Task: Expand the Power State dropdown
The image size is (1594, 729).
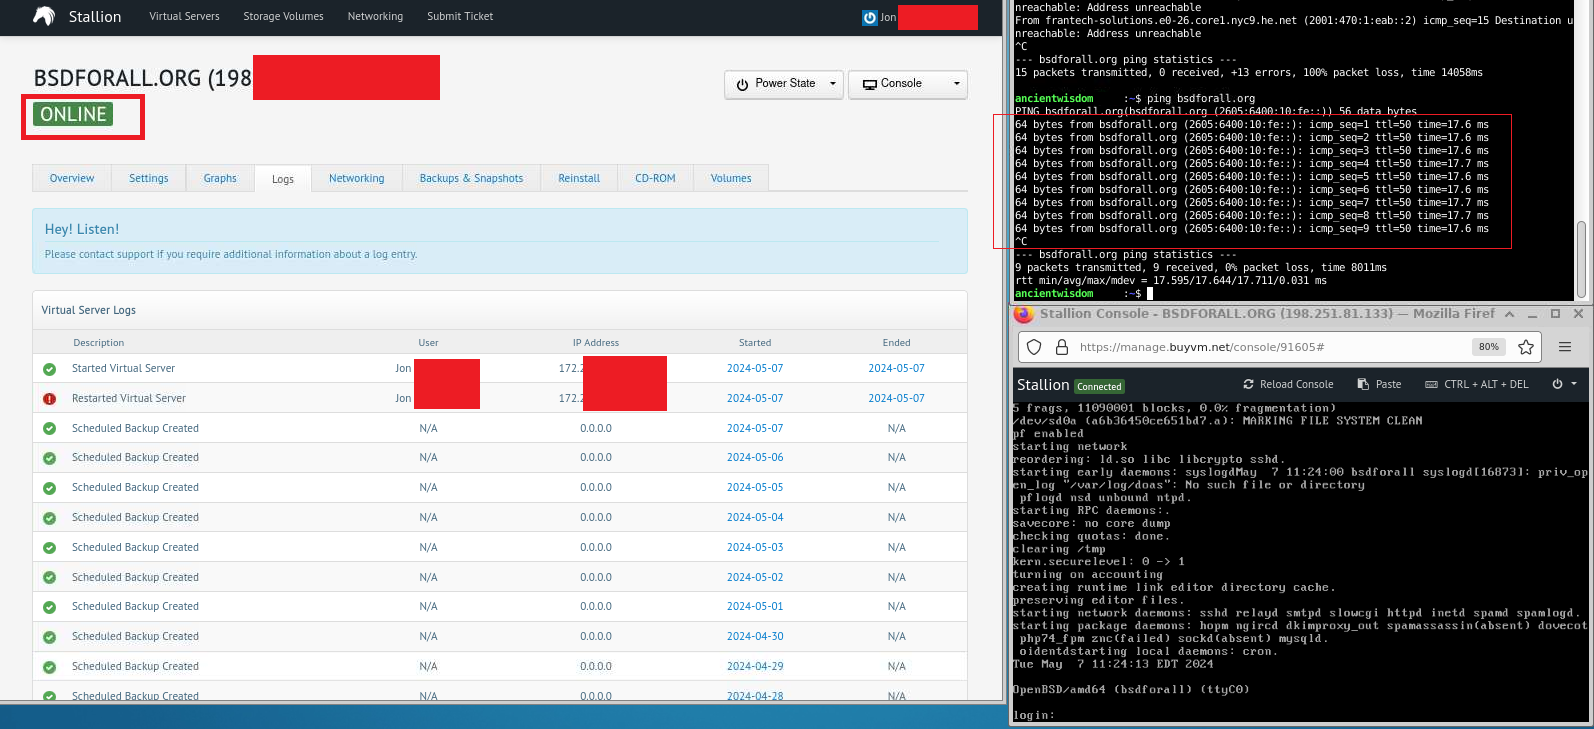Action: pos(784,84)
